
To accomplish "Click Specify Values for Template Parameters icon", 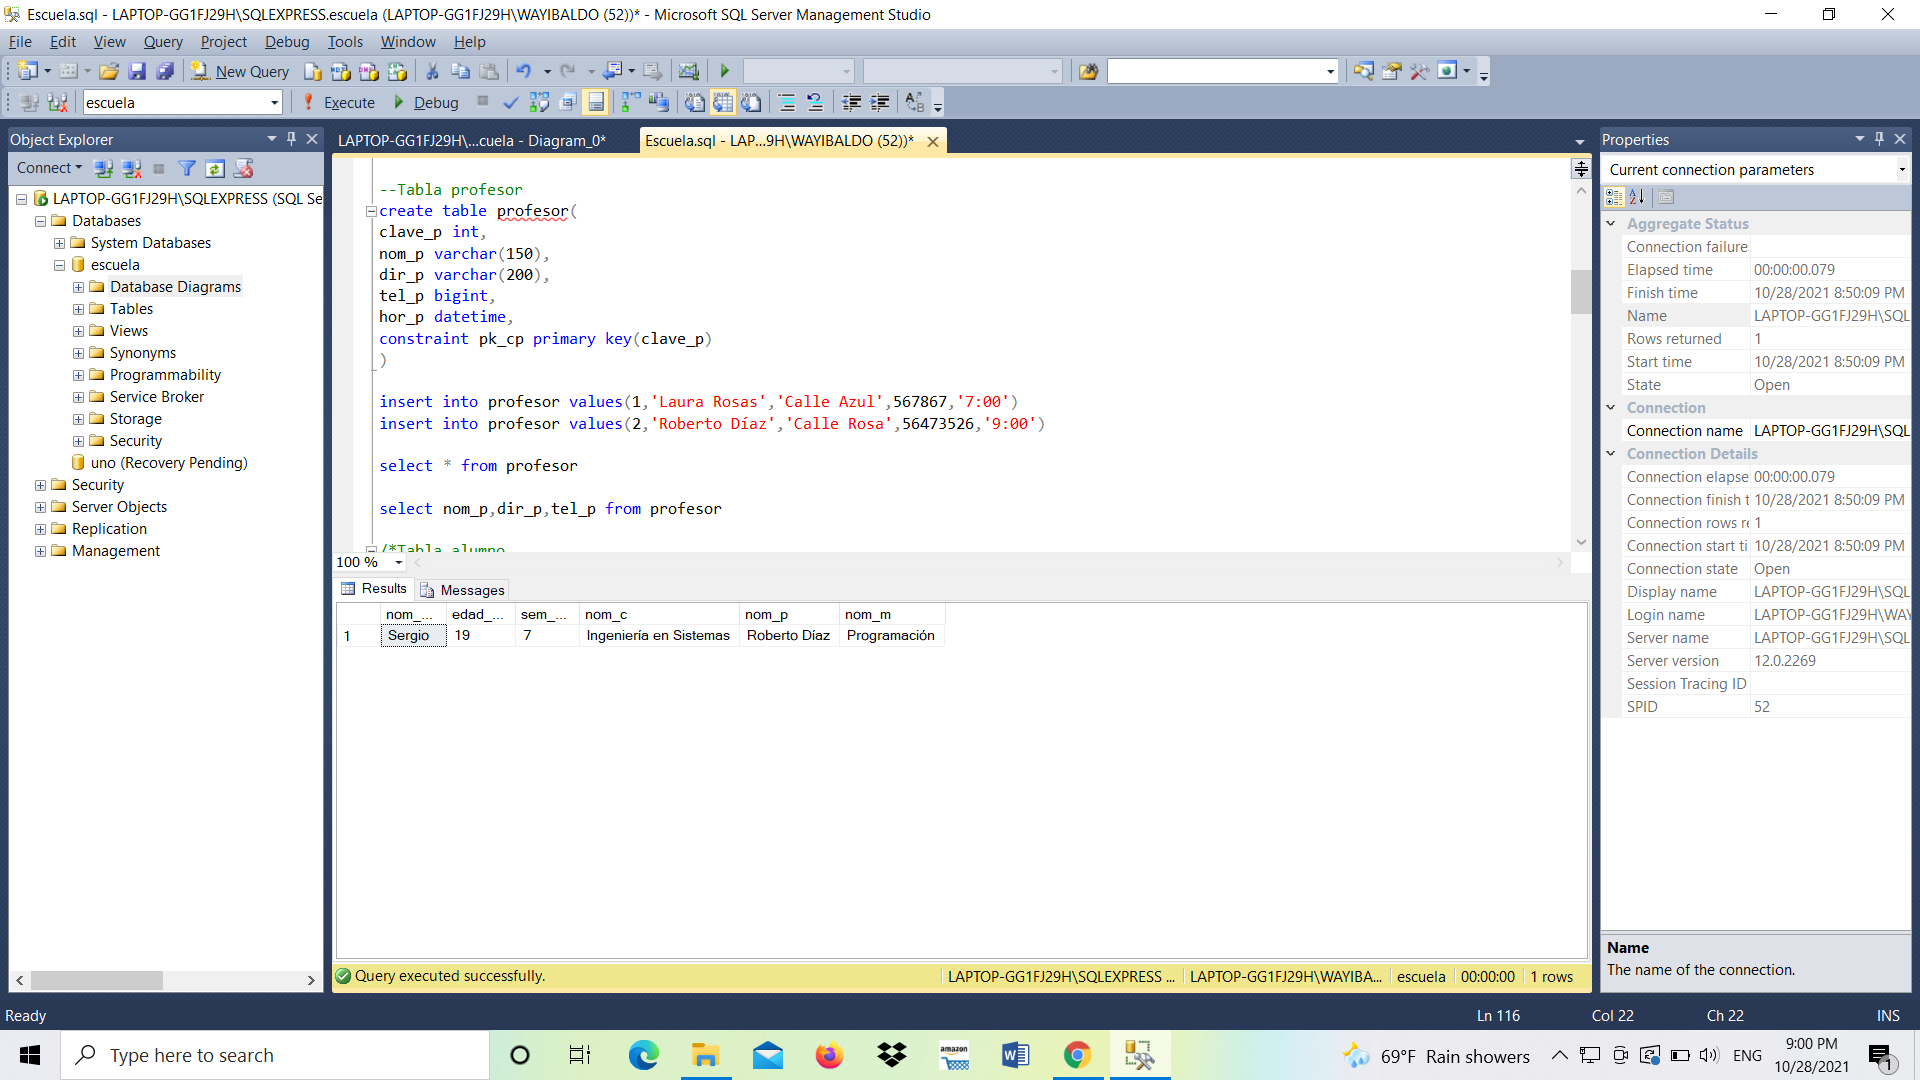I will tap(915, 102).
